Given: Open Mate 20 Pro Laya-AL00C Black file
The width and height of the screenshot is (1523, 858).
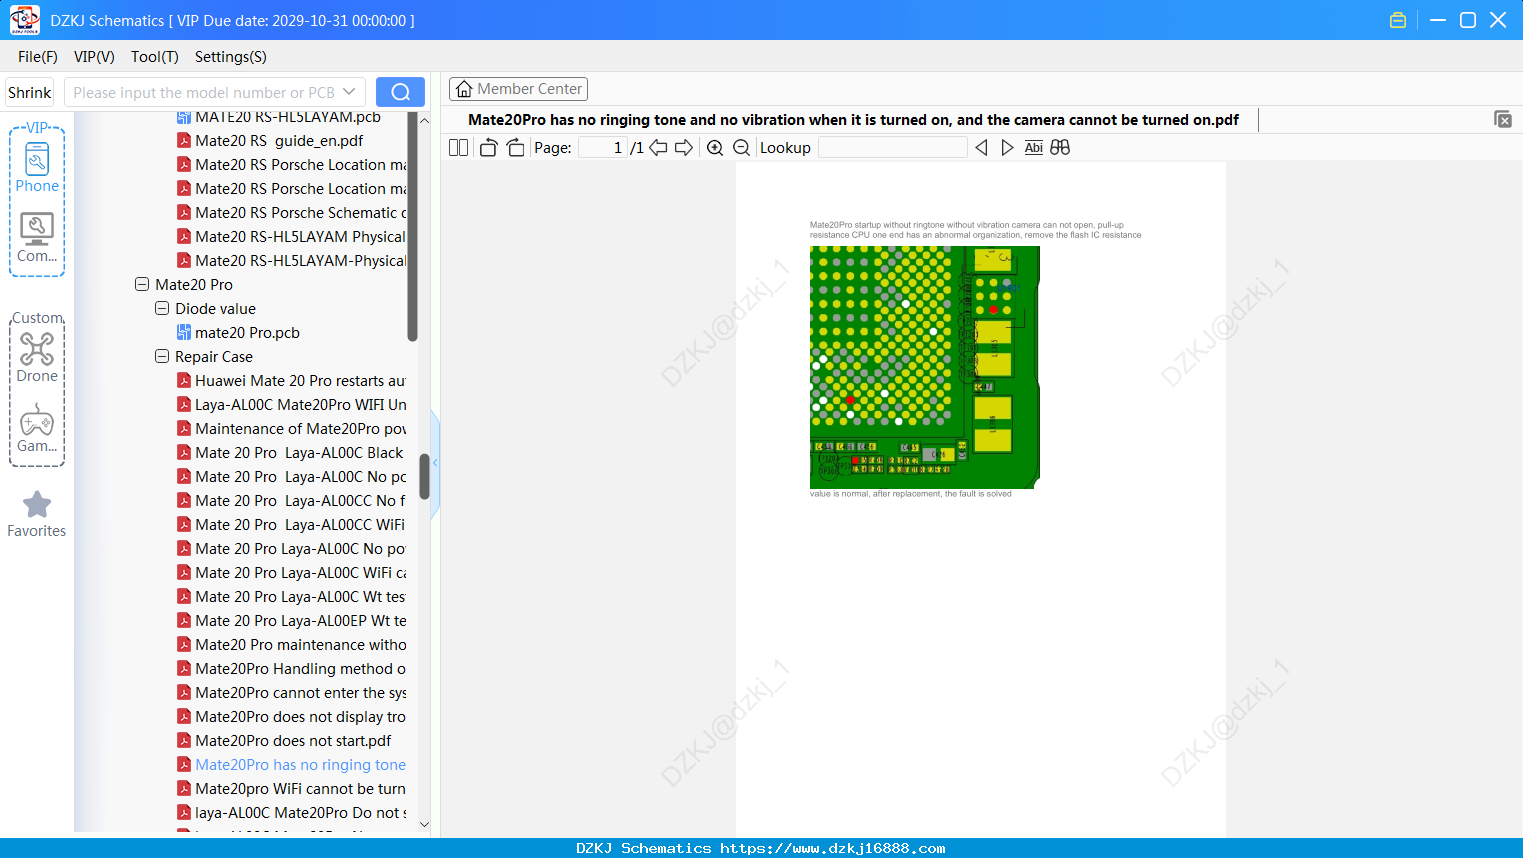Looking at the screenshot, I should click(299, 452).
